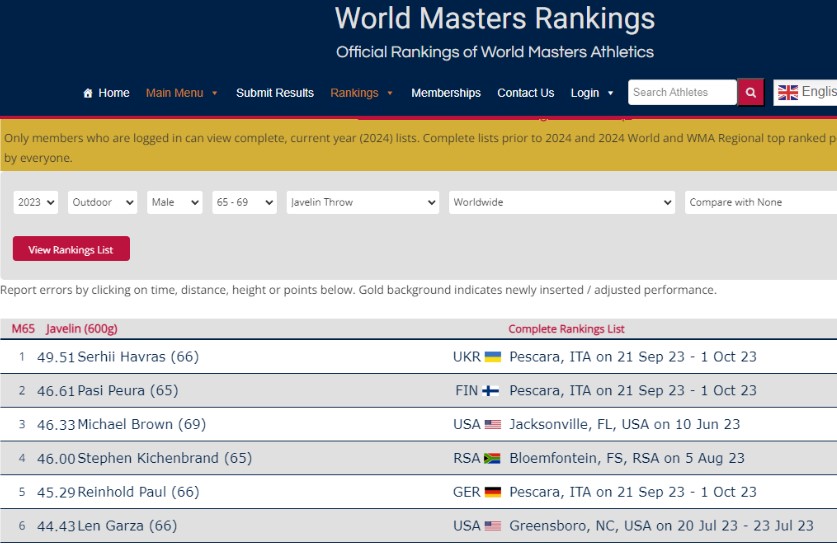Expand the Male gender dropdown
837x551 pixels.
tap(174, 202)
